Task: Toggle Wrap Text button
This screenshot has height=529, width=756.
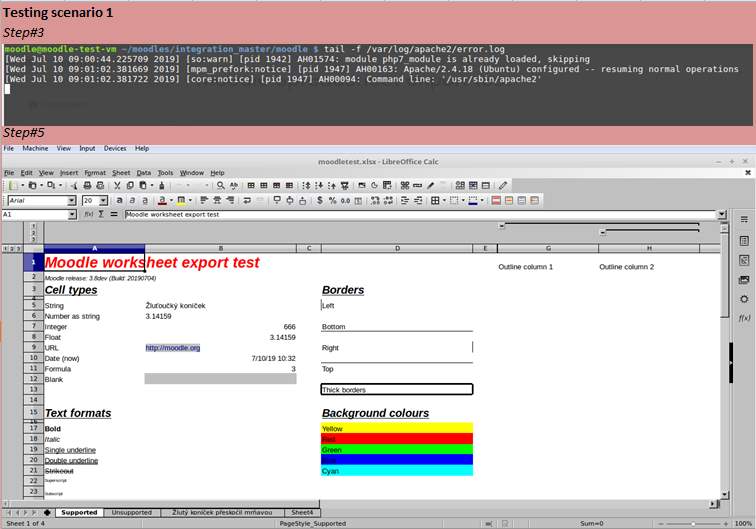Action: pos(247,200)
